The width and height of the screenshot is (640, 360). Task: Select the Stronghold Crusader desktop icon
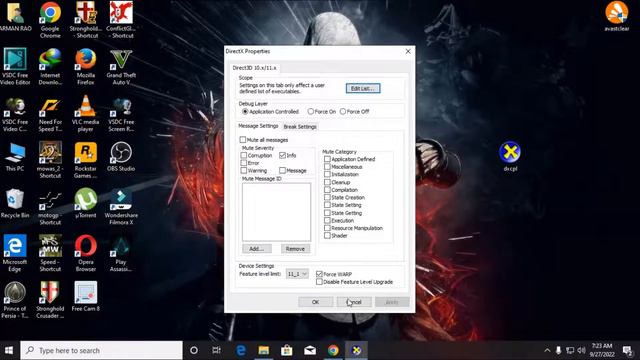(x=50, y=300)
